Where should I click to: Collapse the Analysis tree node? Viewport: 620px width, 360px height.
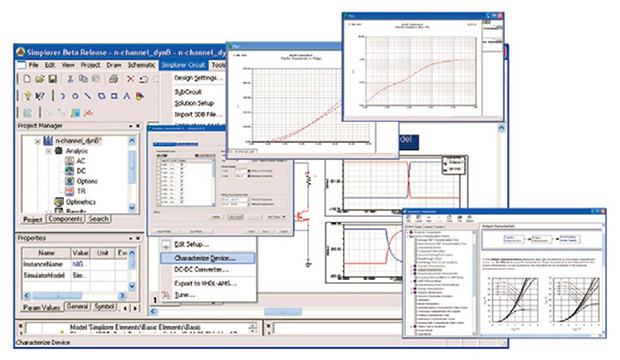point(48,151)
